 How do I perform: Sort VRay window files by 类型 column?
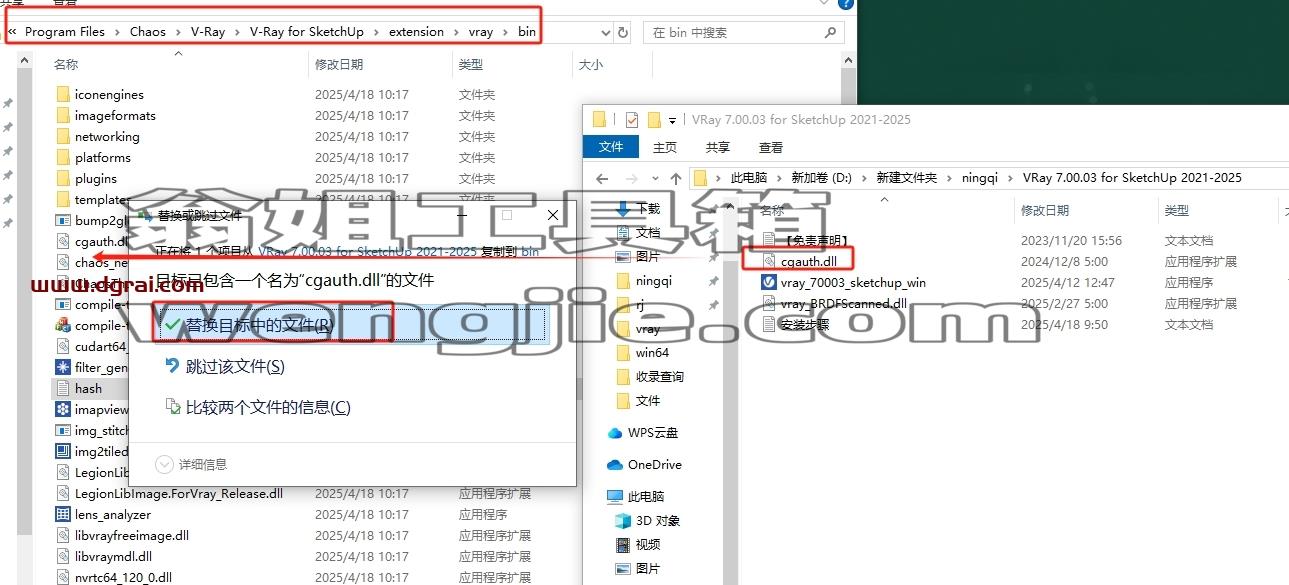pos(1177,210)
